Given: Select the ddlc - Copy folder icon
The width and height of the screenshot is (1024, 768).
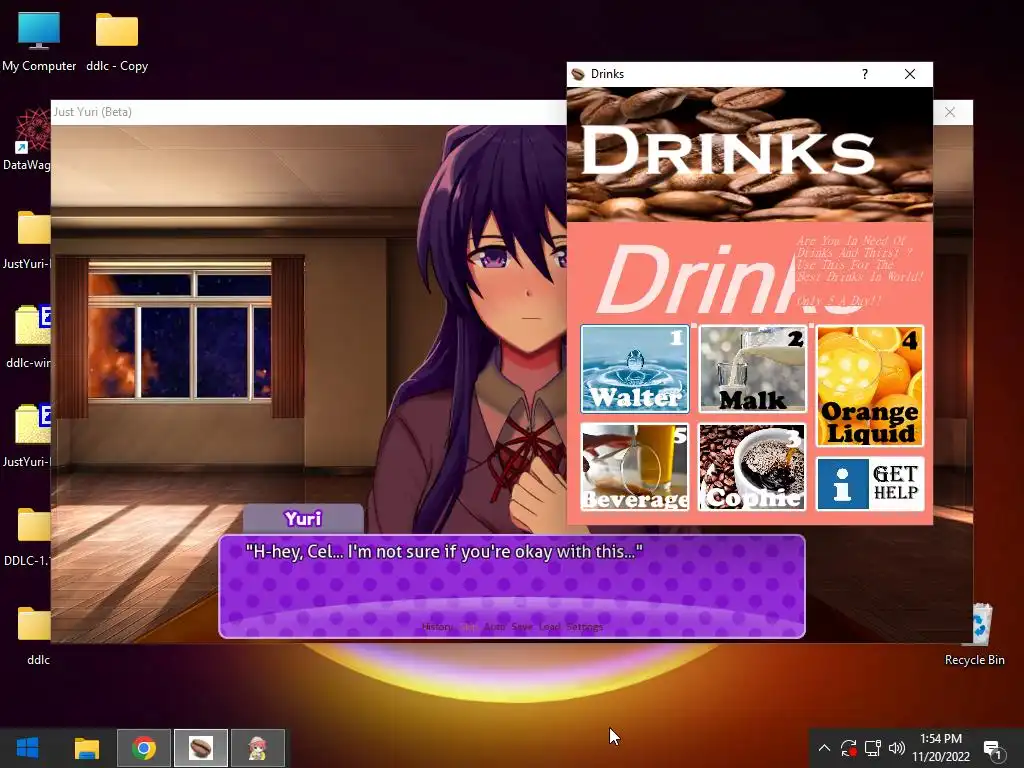Looking at the screenshot, I should point(117,42).
